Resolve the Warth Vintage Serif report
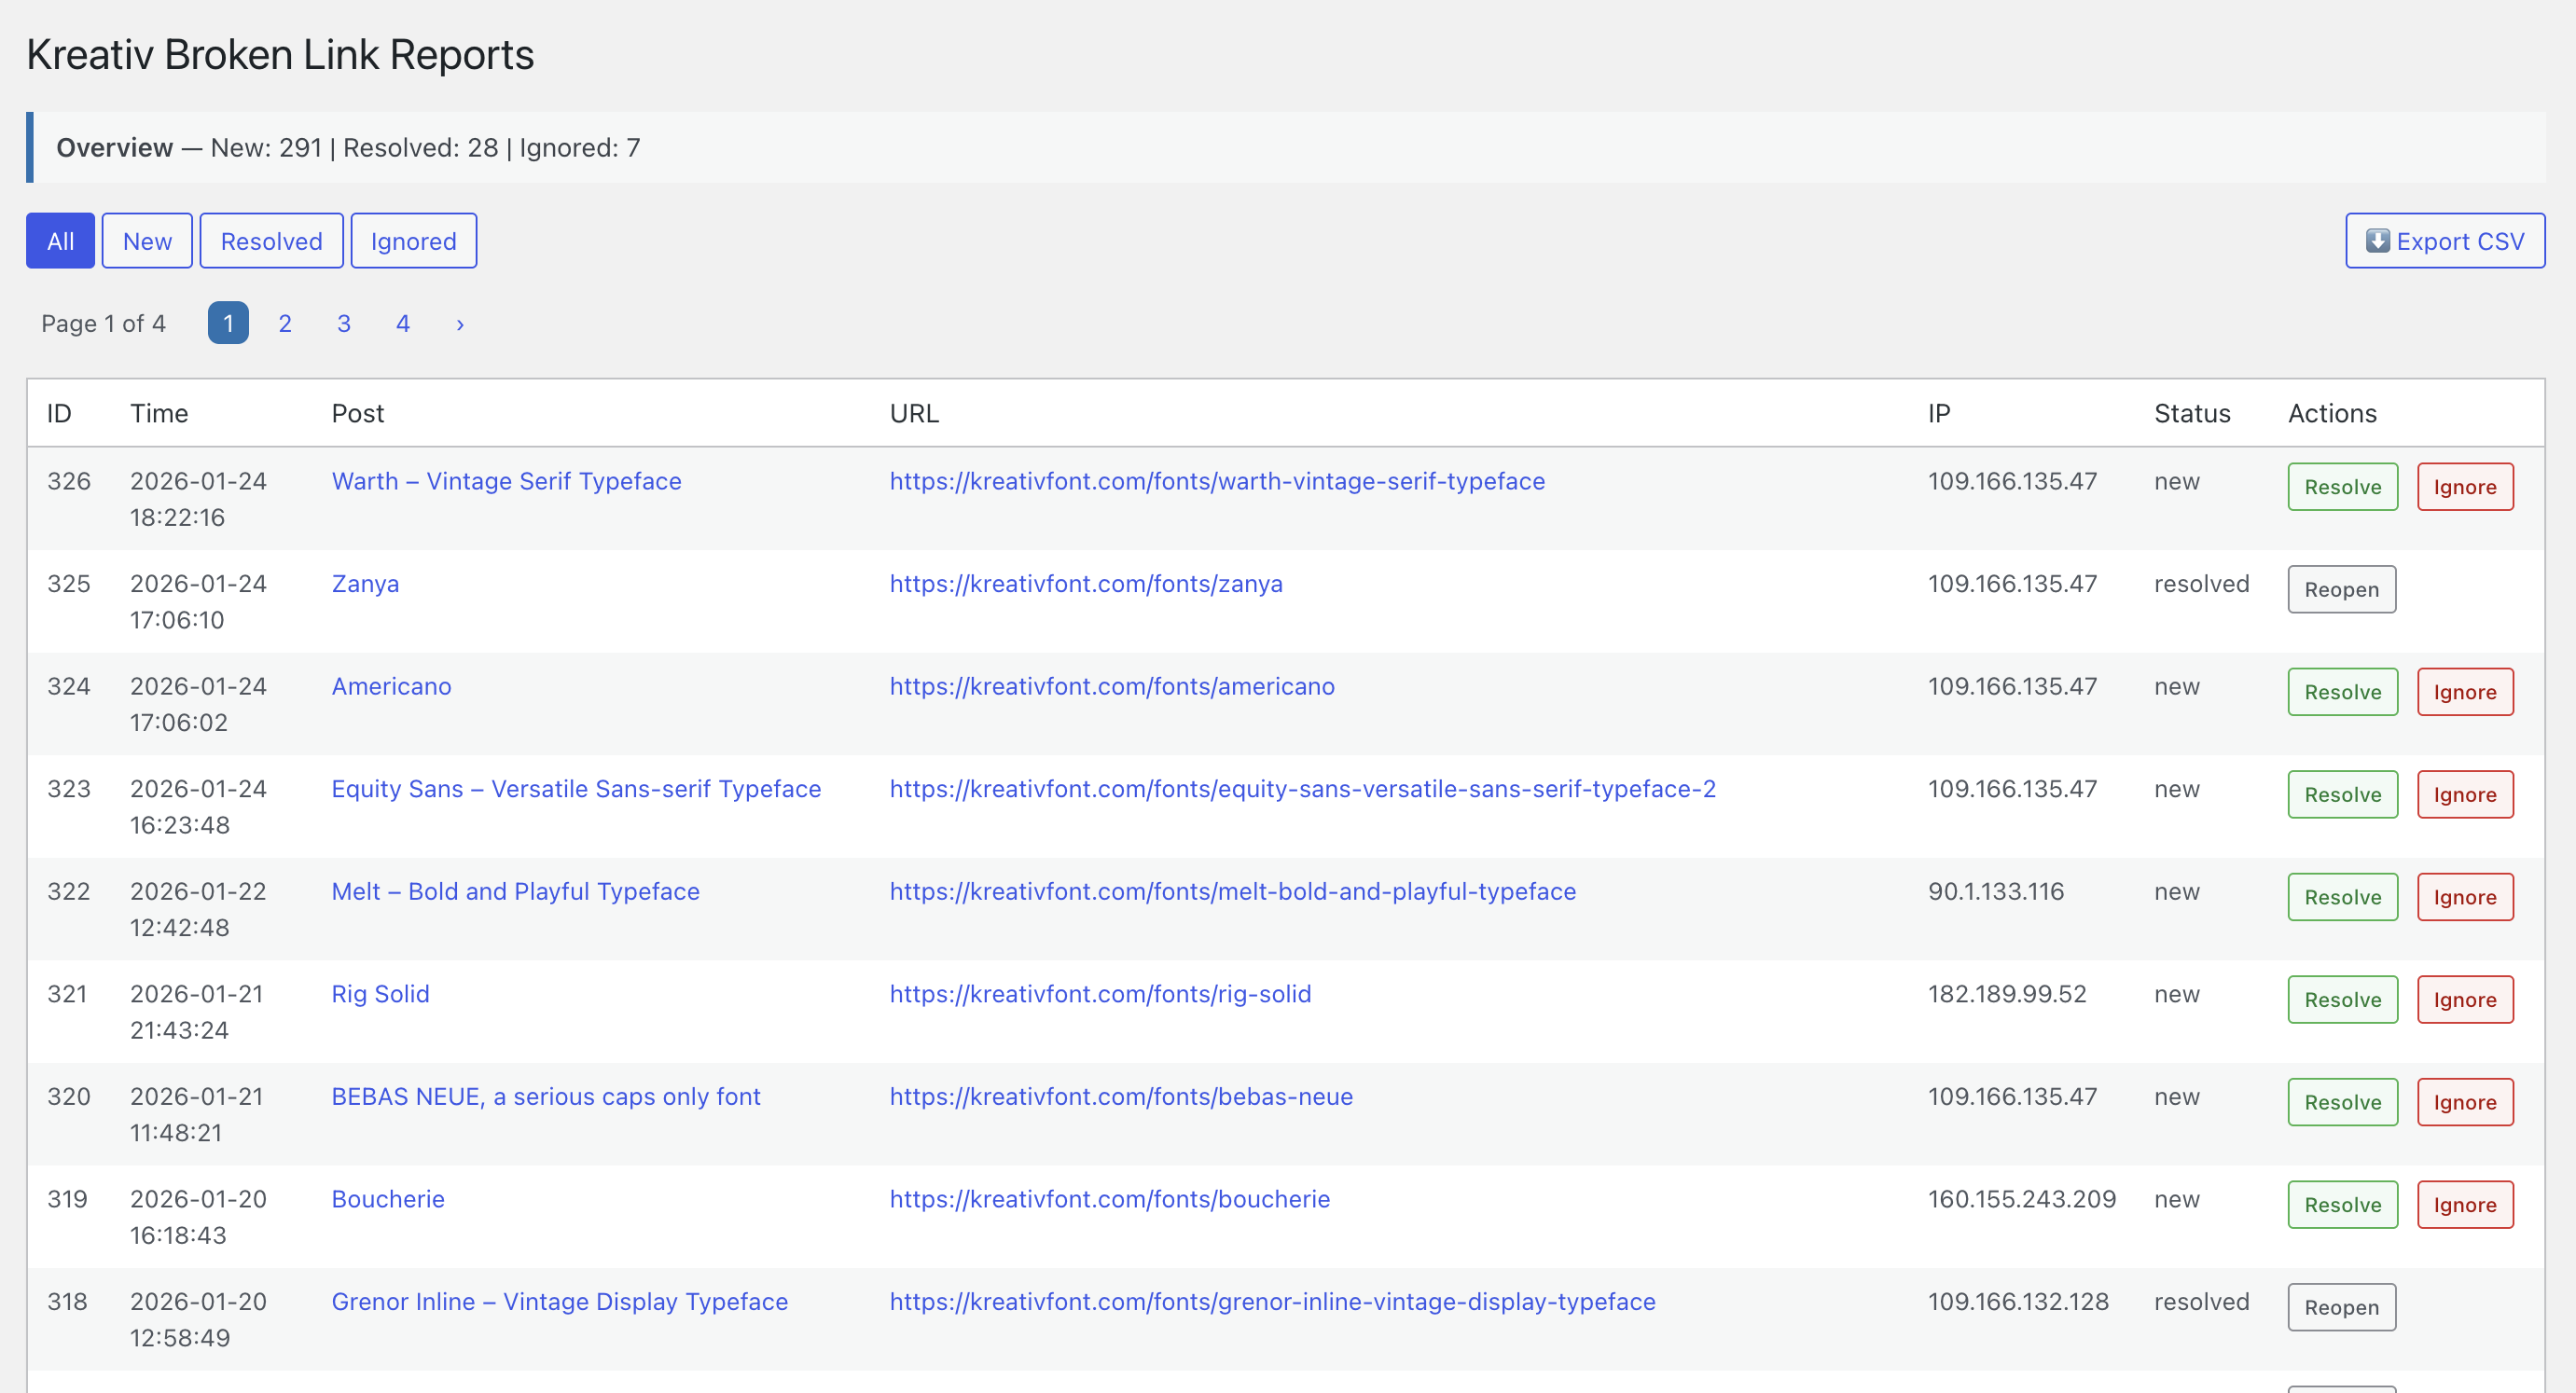This screenshot has width=2576, height=1393. pos(2342,487)
